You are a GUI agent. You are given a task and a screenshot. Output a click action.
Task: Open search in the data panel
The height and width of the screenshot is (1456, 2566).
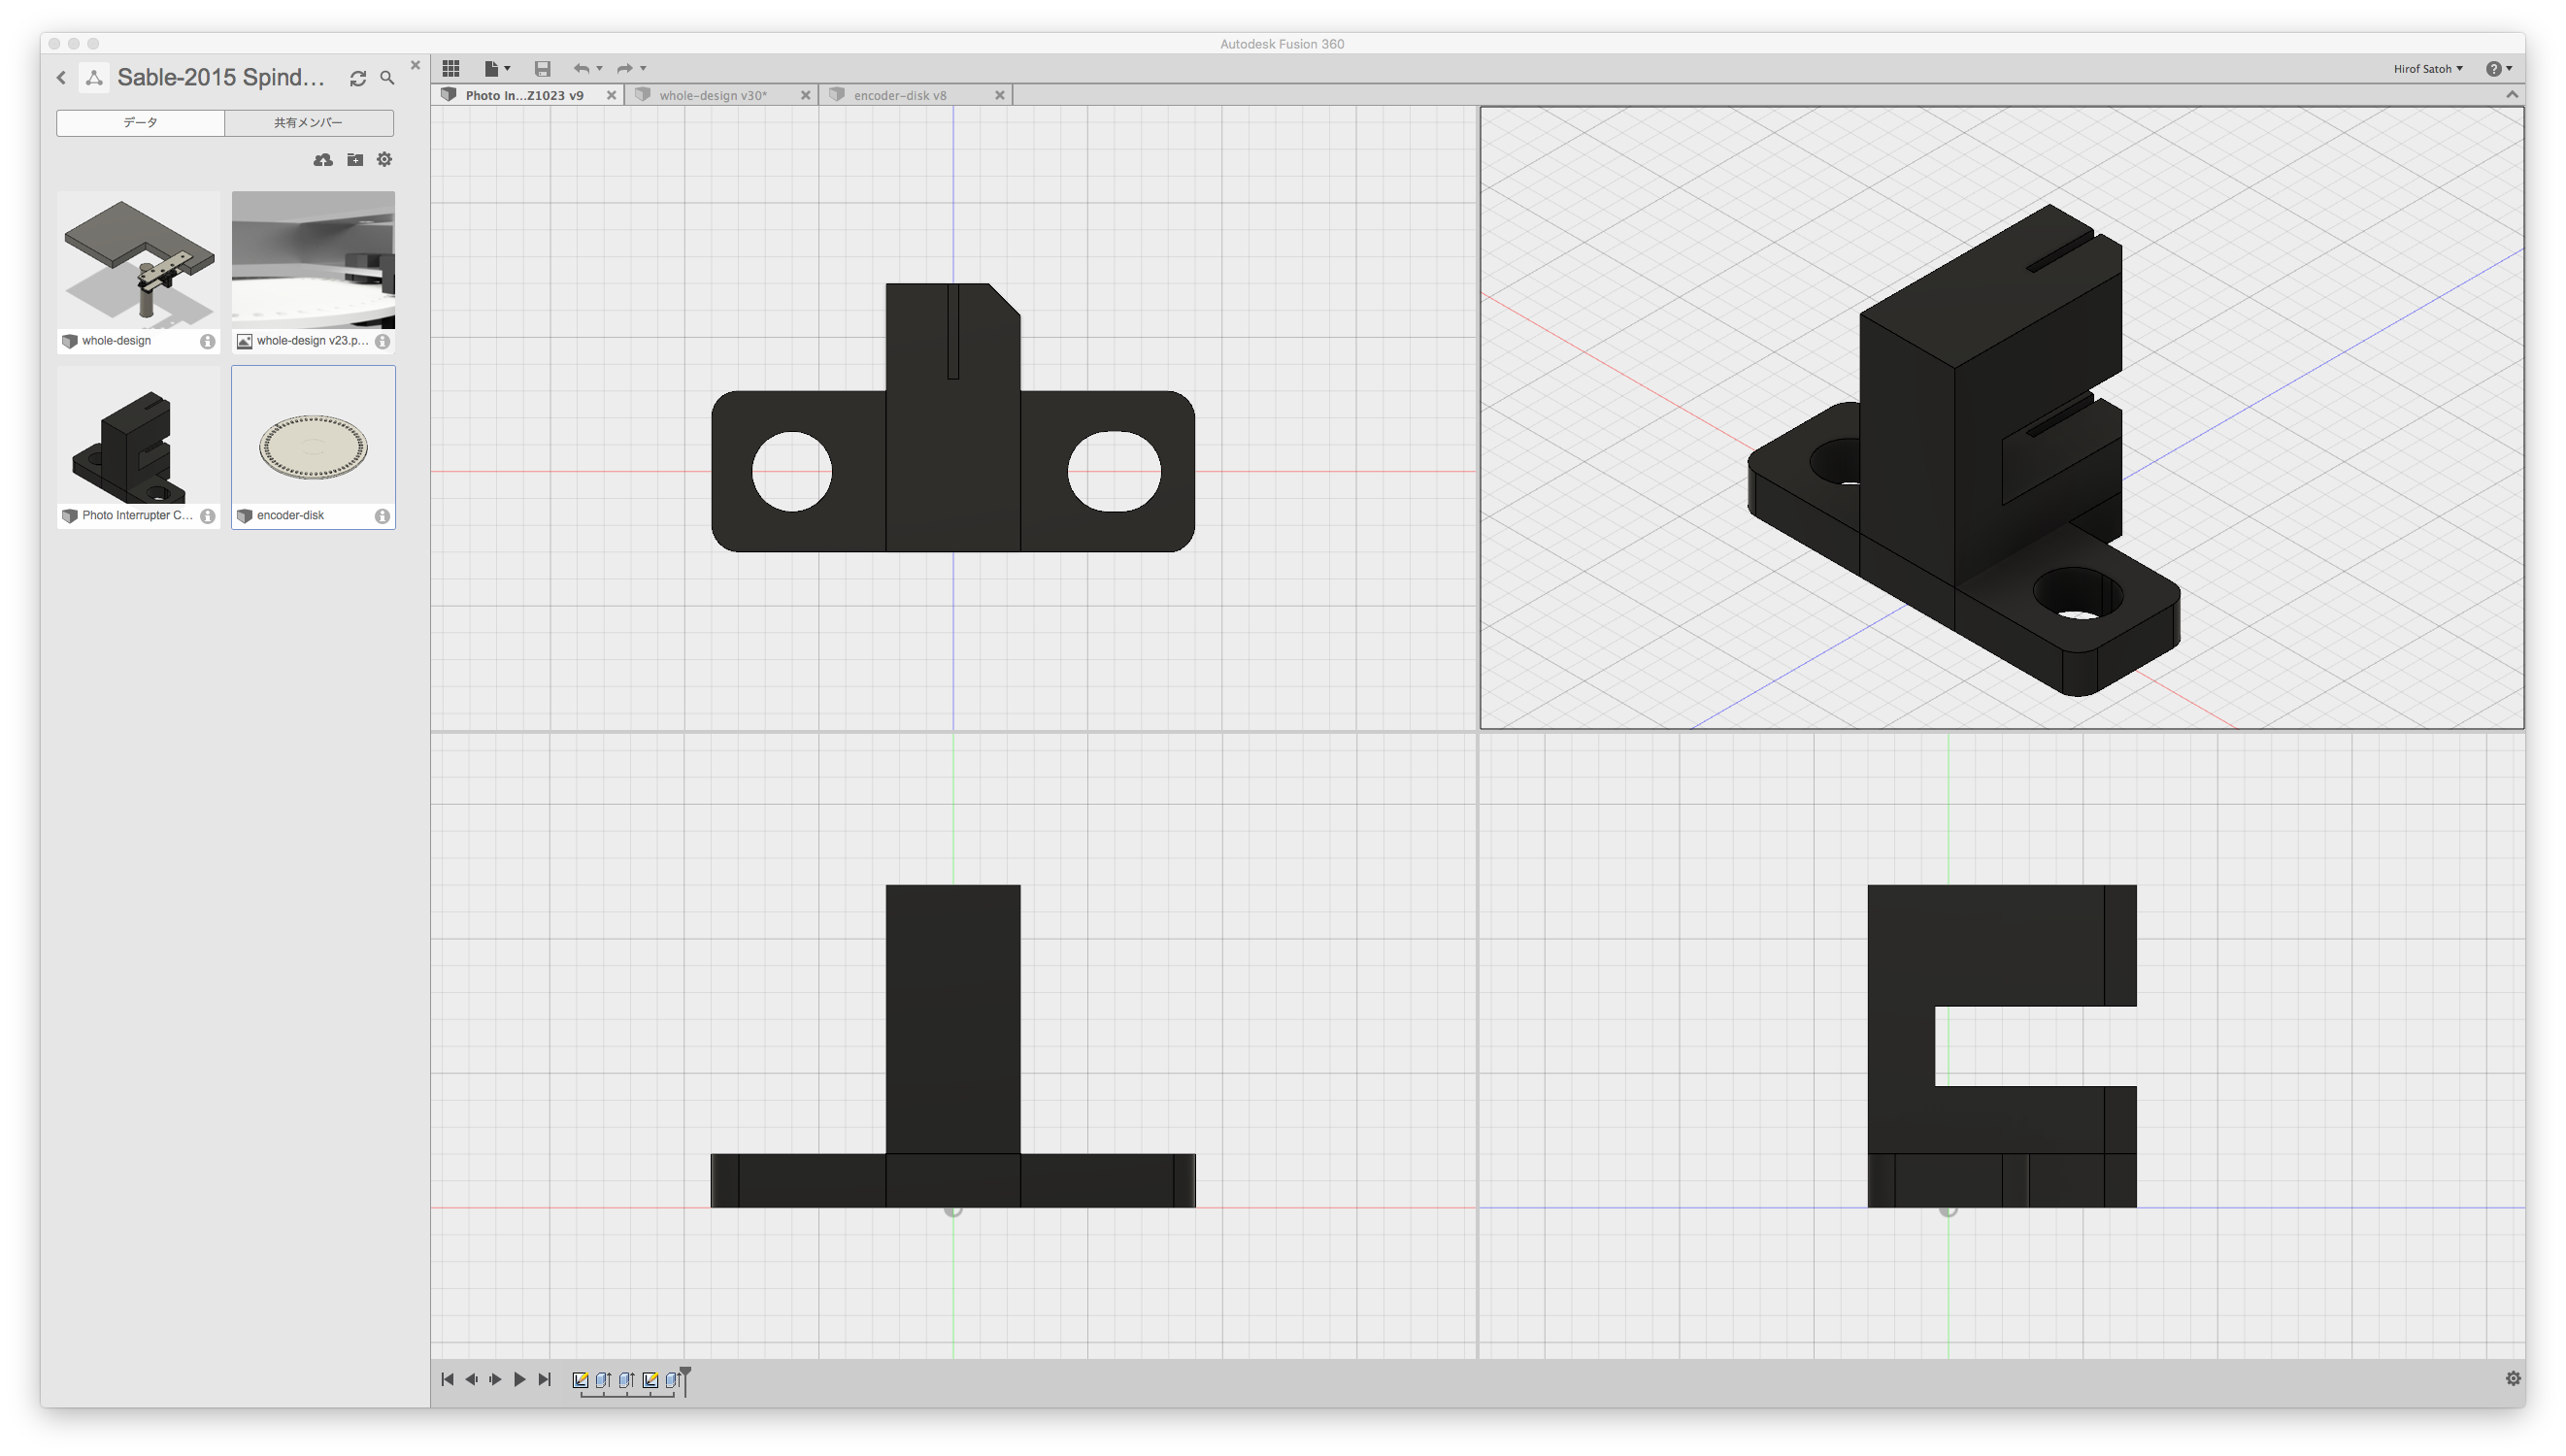tap(387, 78)
